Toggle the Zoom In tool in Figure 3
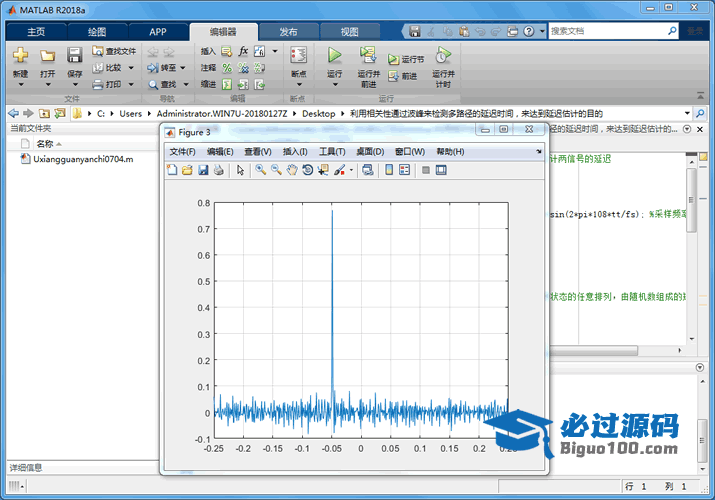 (x=260, y=170)
